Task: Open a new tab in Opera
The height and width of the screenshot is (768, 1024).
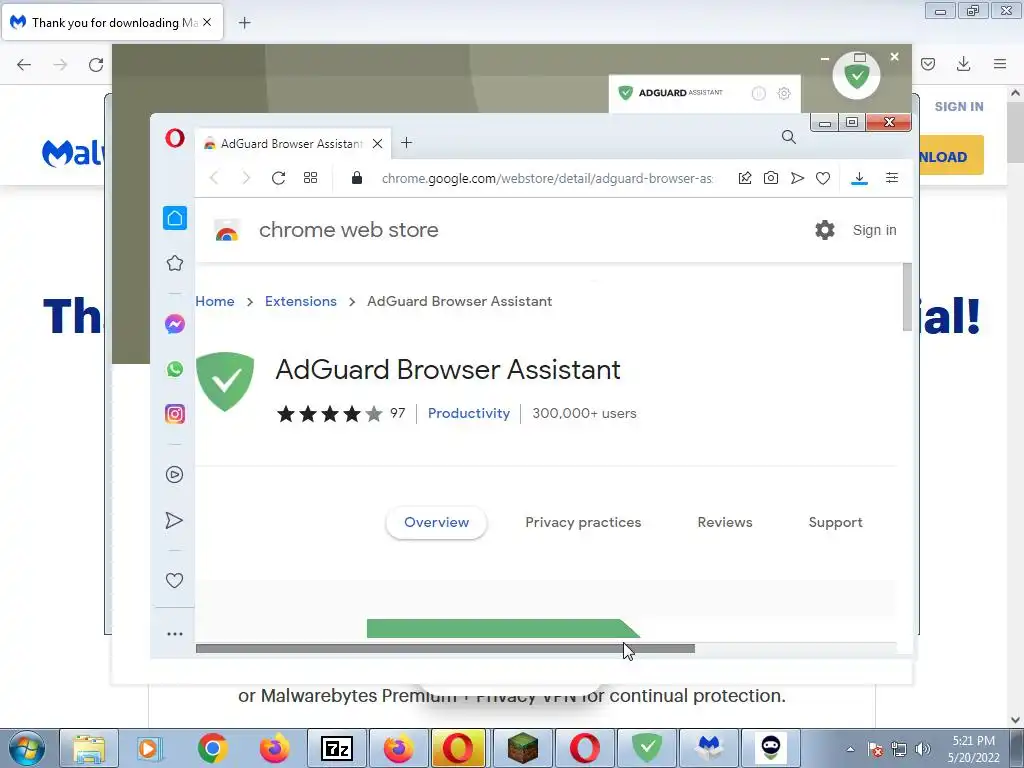Action: (406, 142)
